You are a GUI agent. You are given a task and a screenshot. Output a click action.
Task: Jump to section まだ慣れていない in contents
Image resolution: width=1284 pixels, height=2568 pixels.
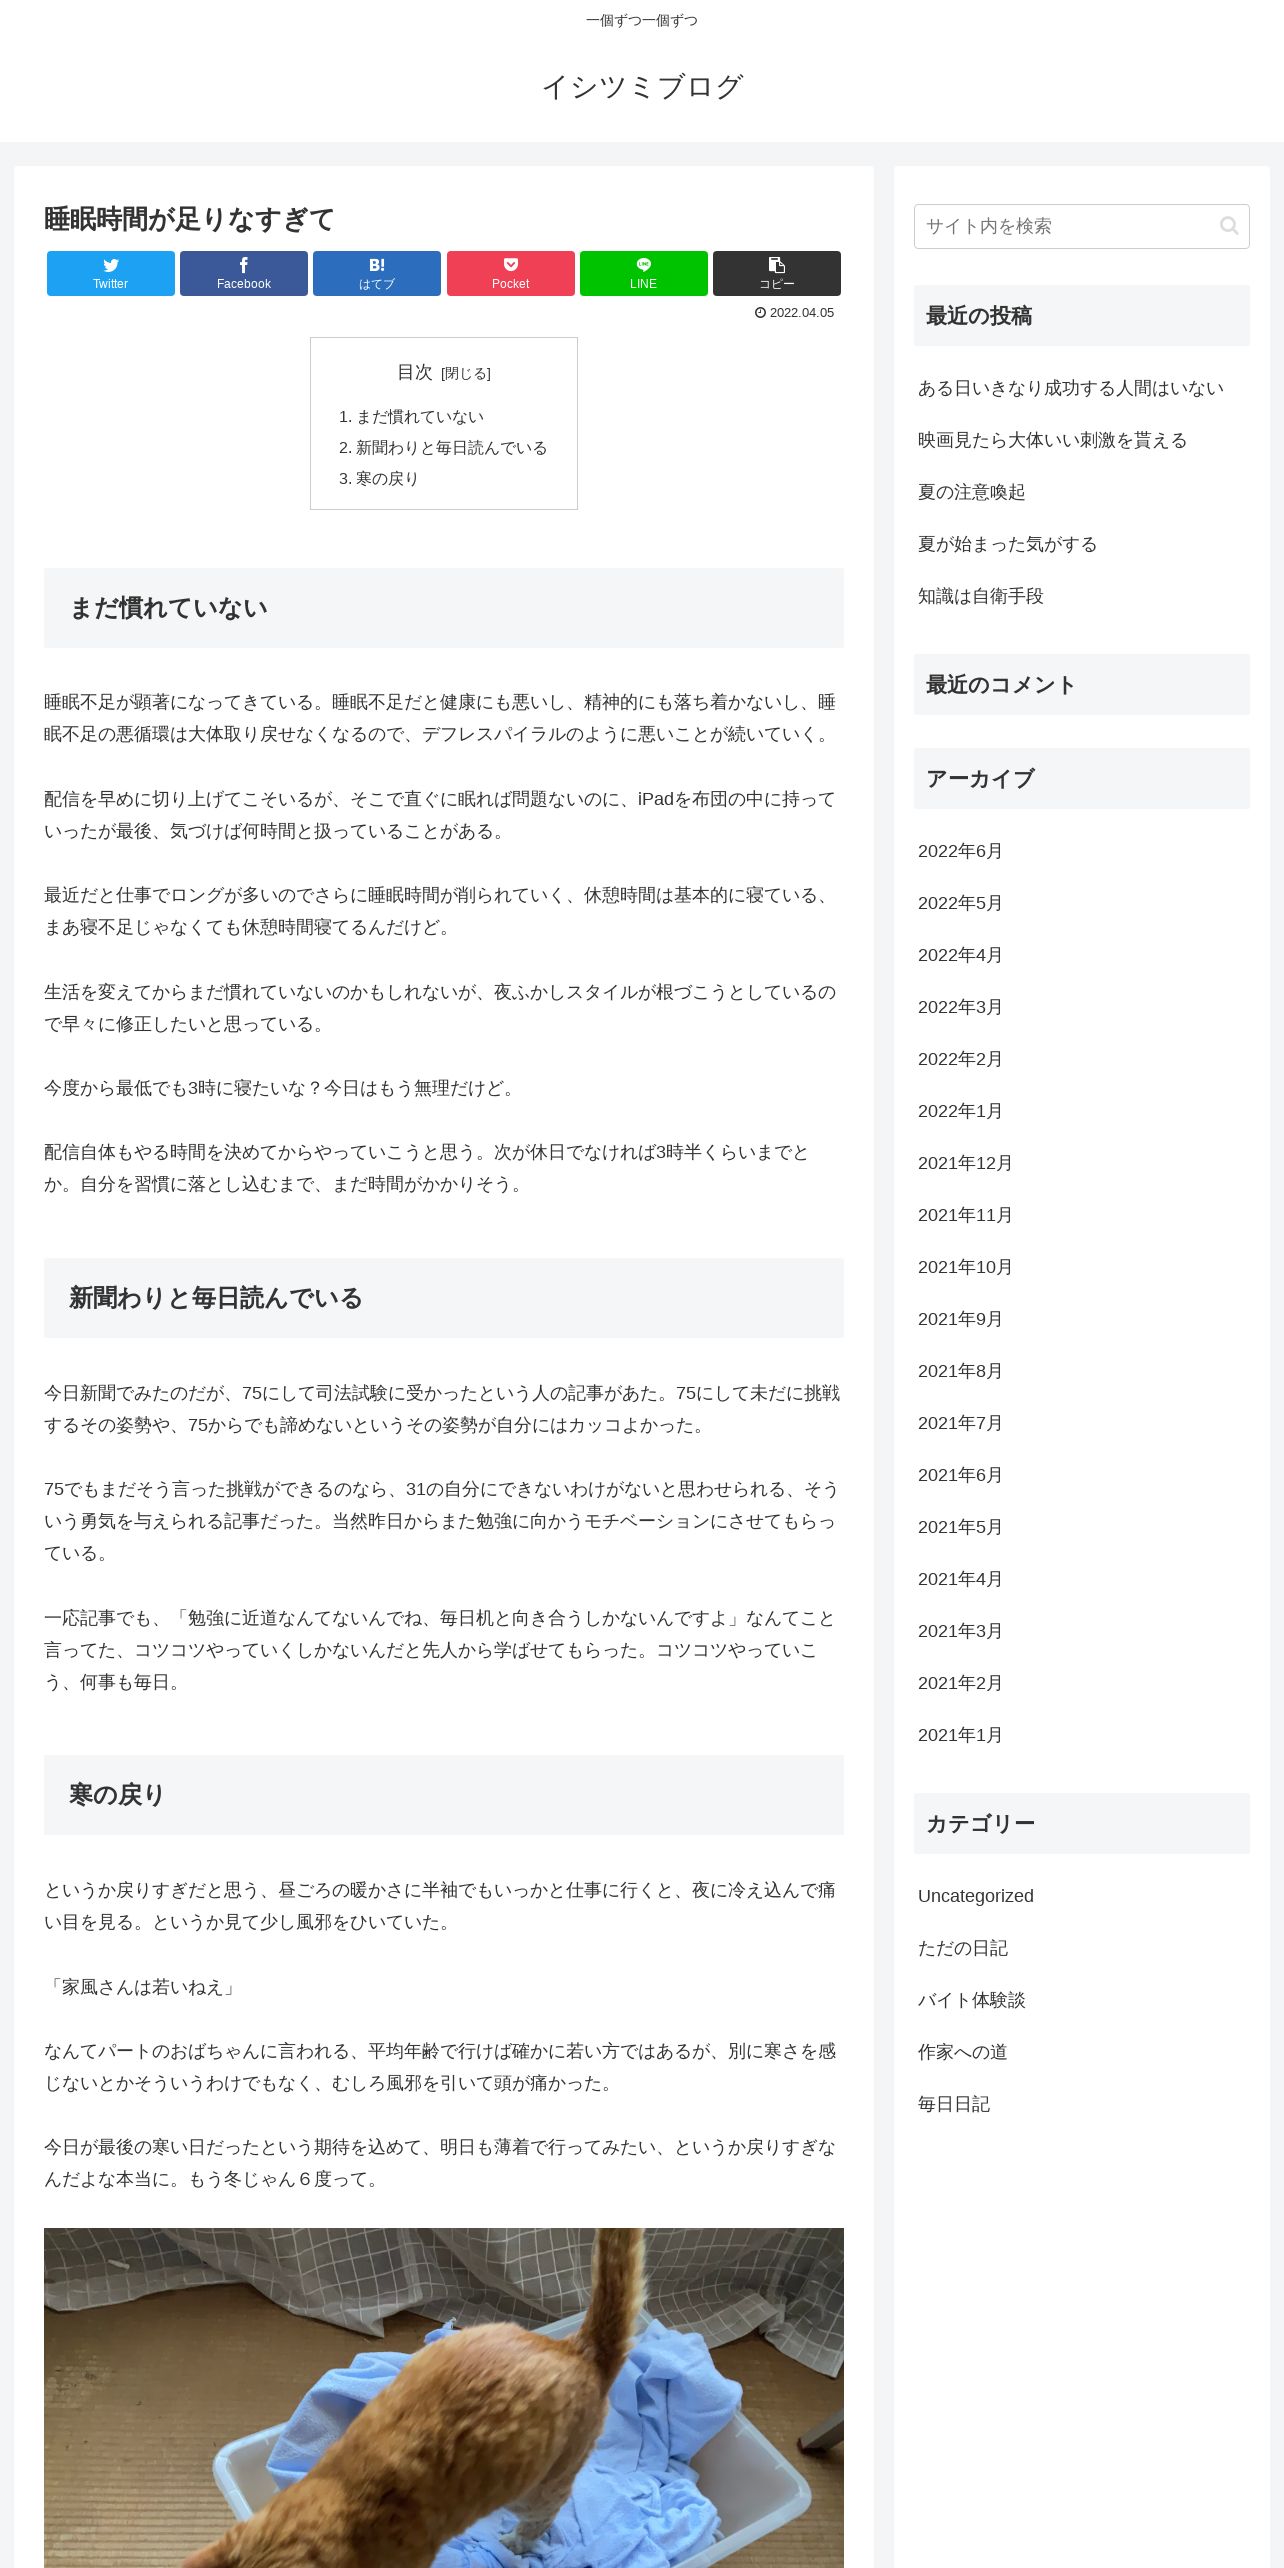tap(420, 416)
